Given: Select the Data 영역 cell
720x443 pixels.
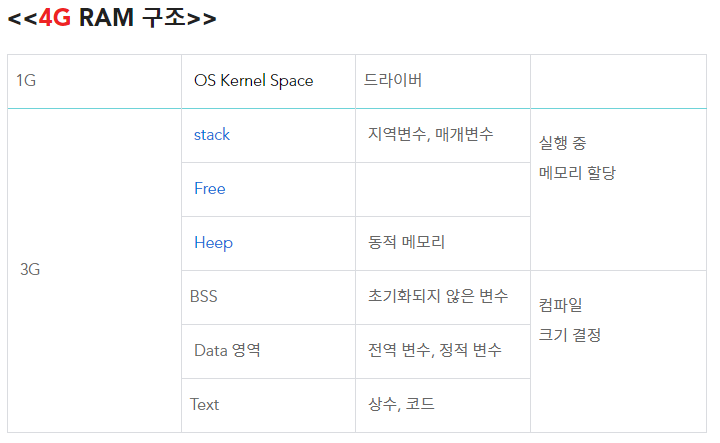Looking at the screenshot, I should [x=269, y=352].
